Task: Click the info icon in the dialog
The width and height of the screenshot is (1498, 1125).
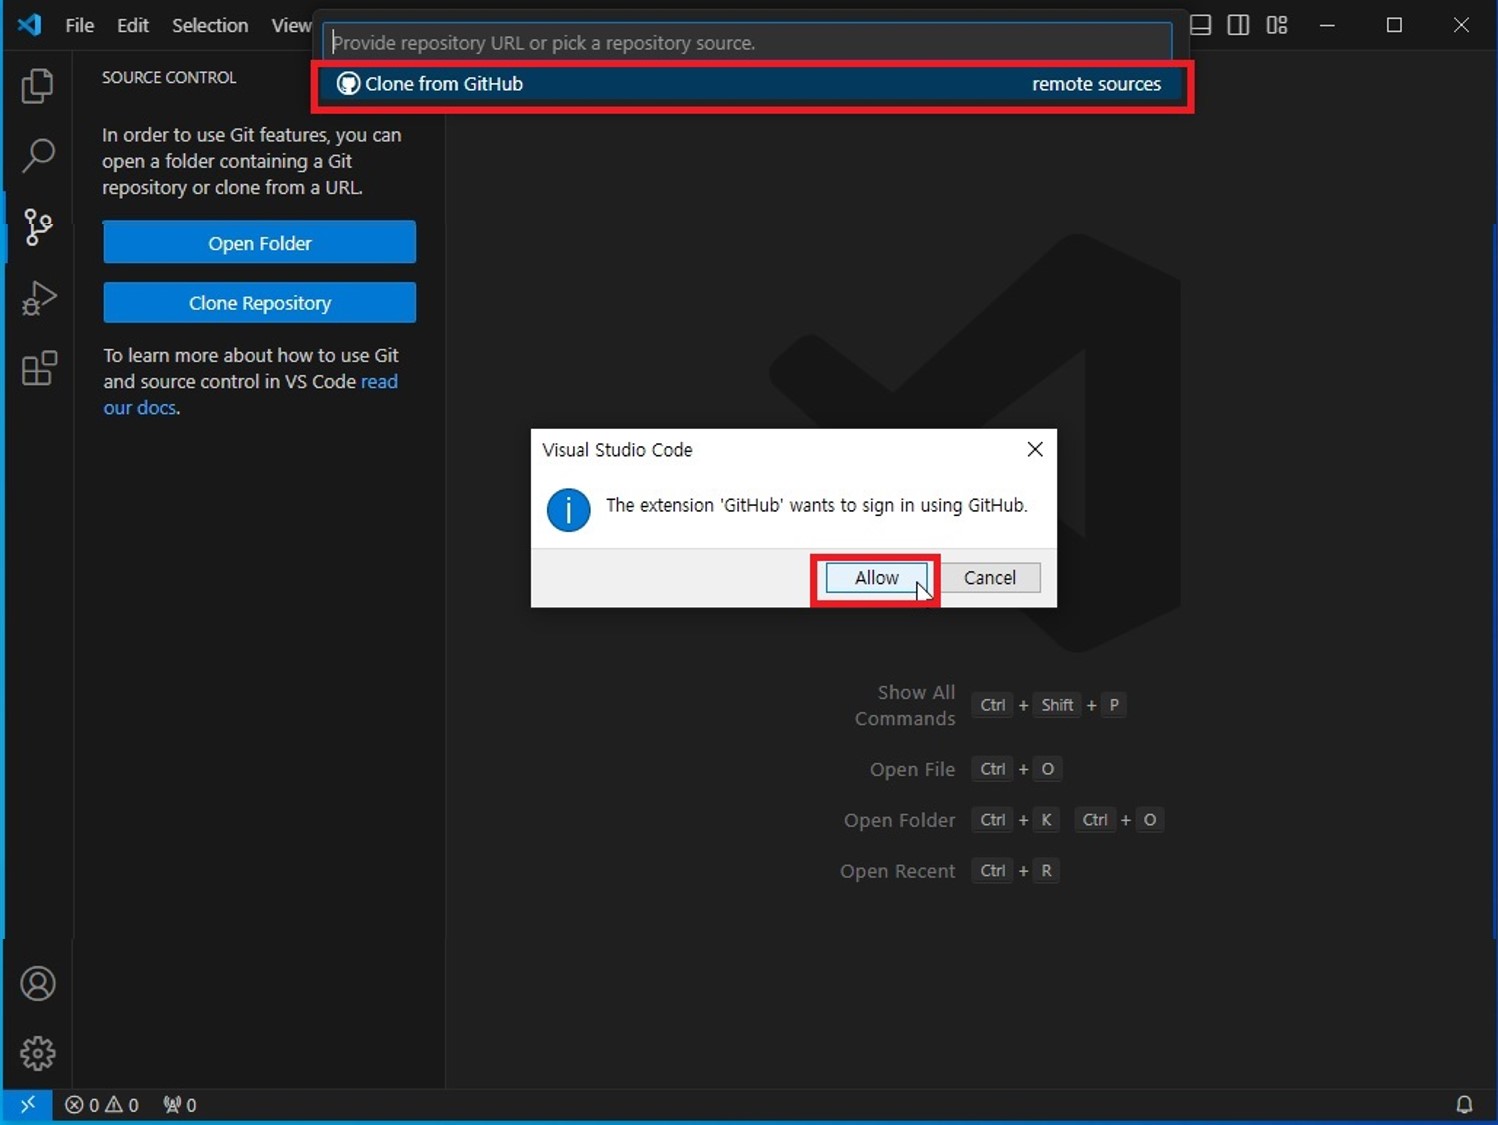Action: pyautogui.click(x=568, y=510)
